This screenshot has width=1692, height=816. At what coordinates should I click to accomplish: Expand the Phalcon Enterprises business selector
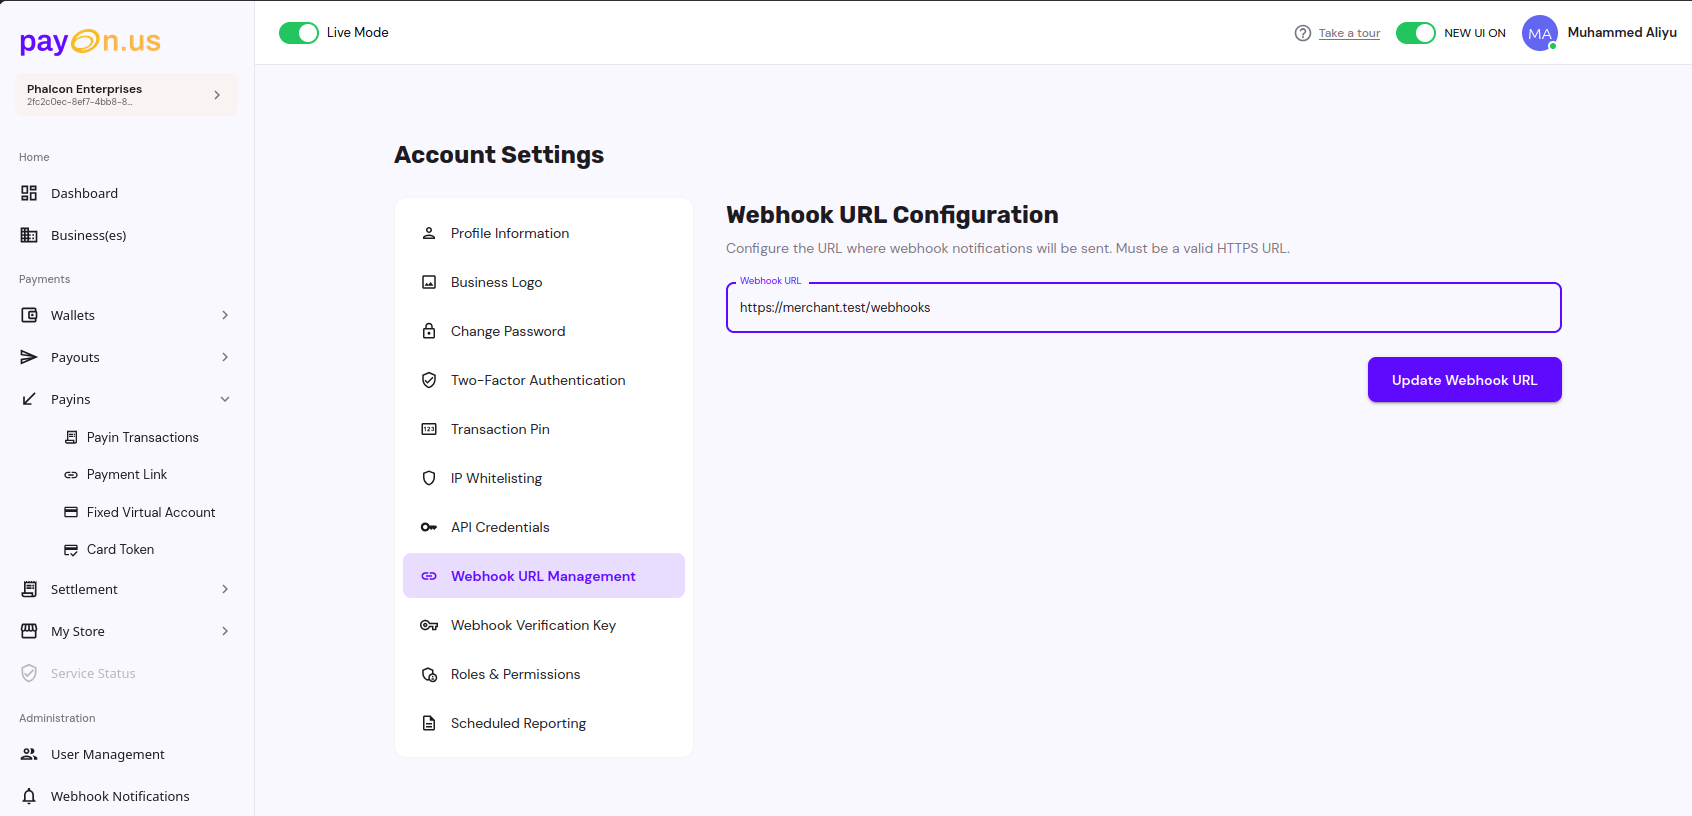(126, 95)
